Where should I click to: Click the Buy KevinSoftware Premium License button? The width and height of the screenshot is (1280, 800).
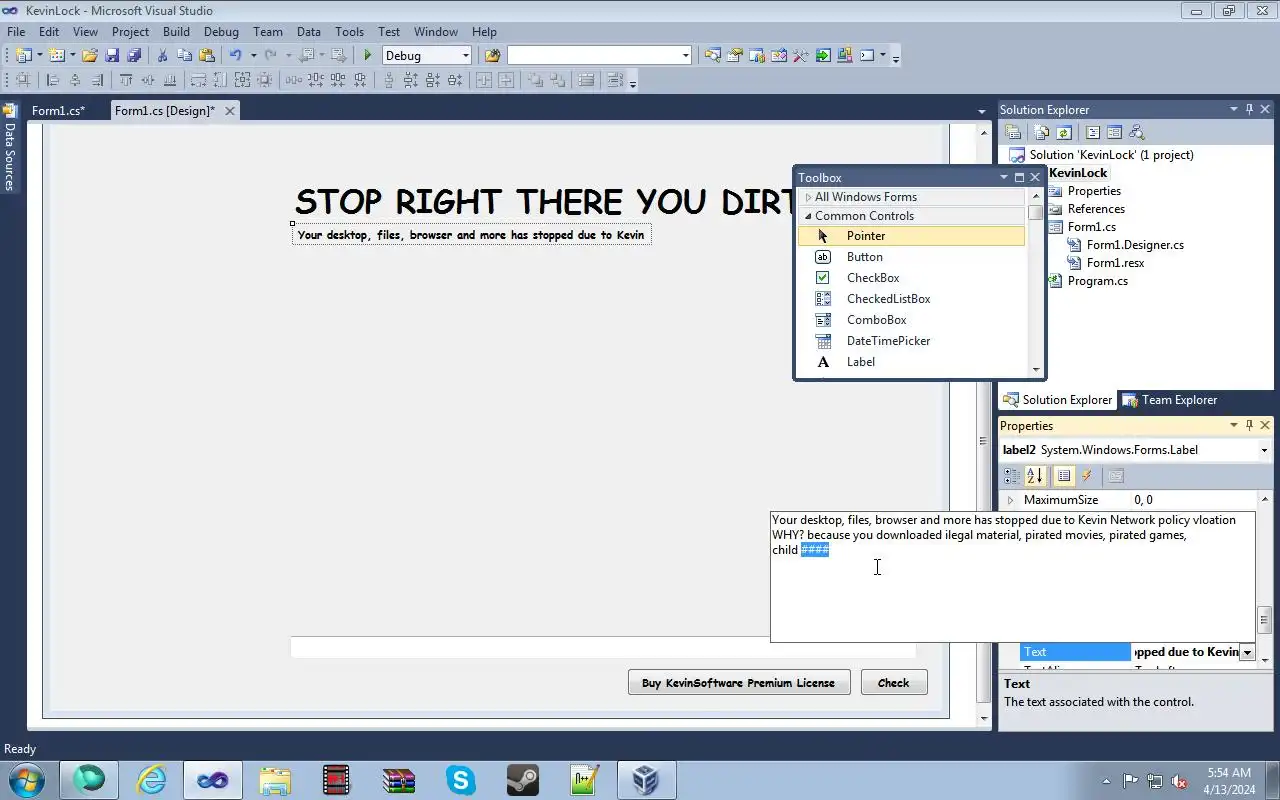[x=739, y=683]
